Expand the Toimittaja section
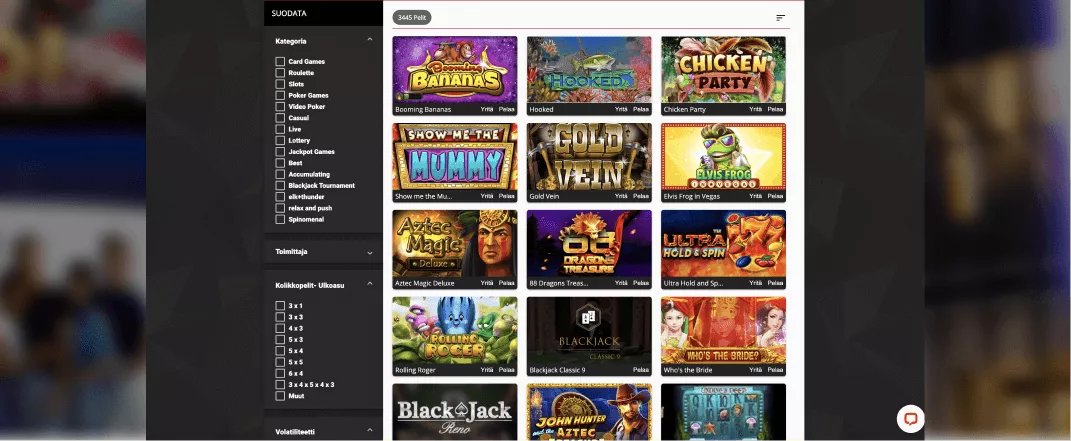 370,253
